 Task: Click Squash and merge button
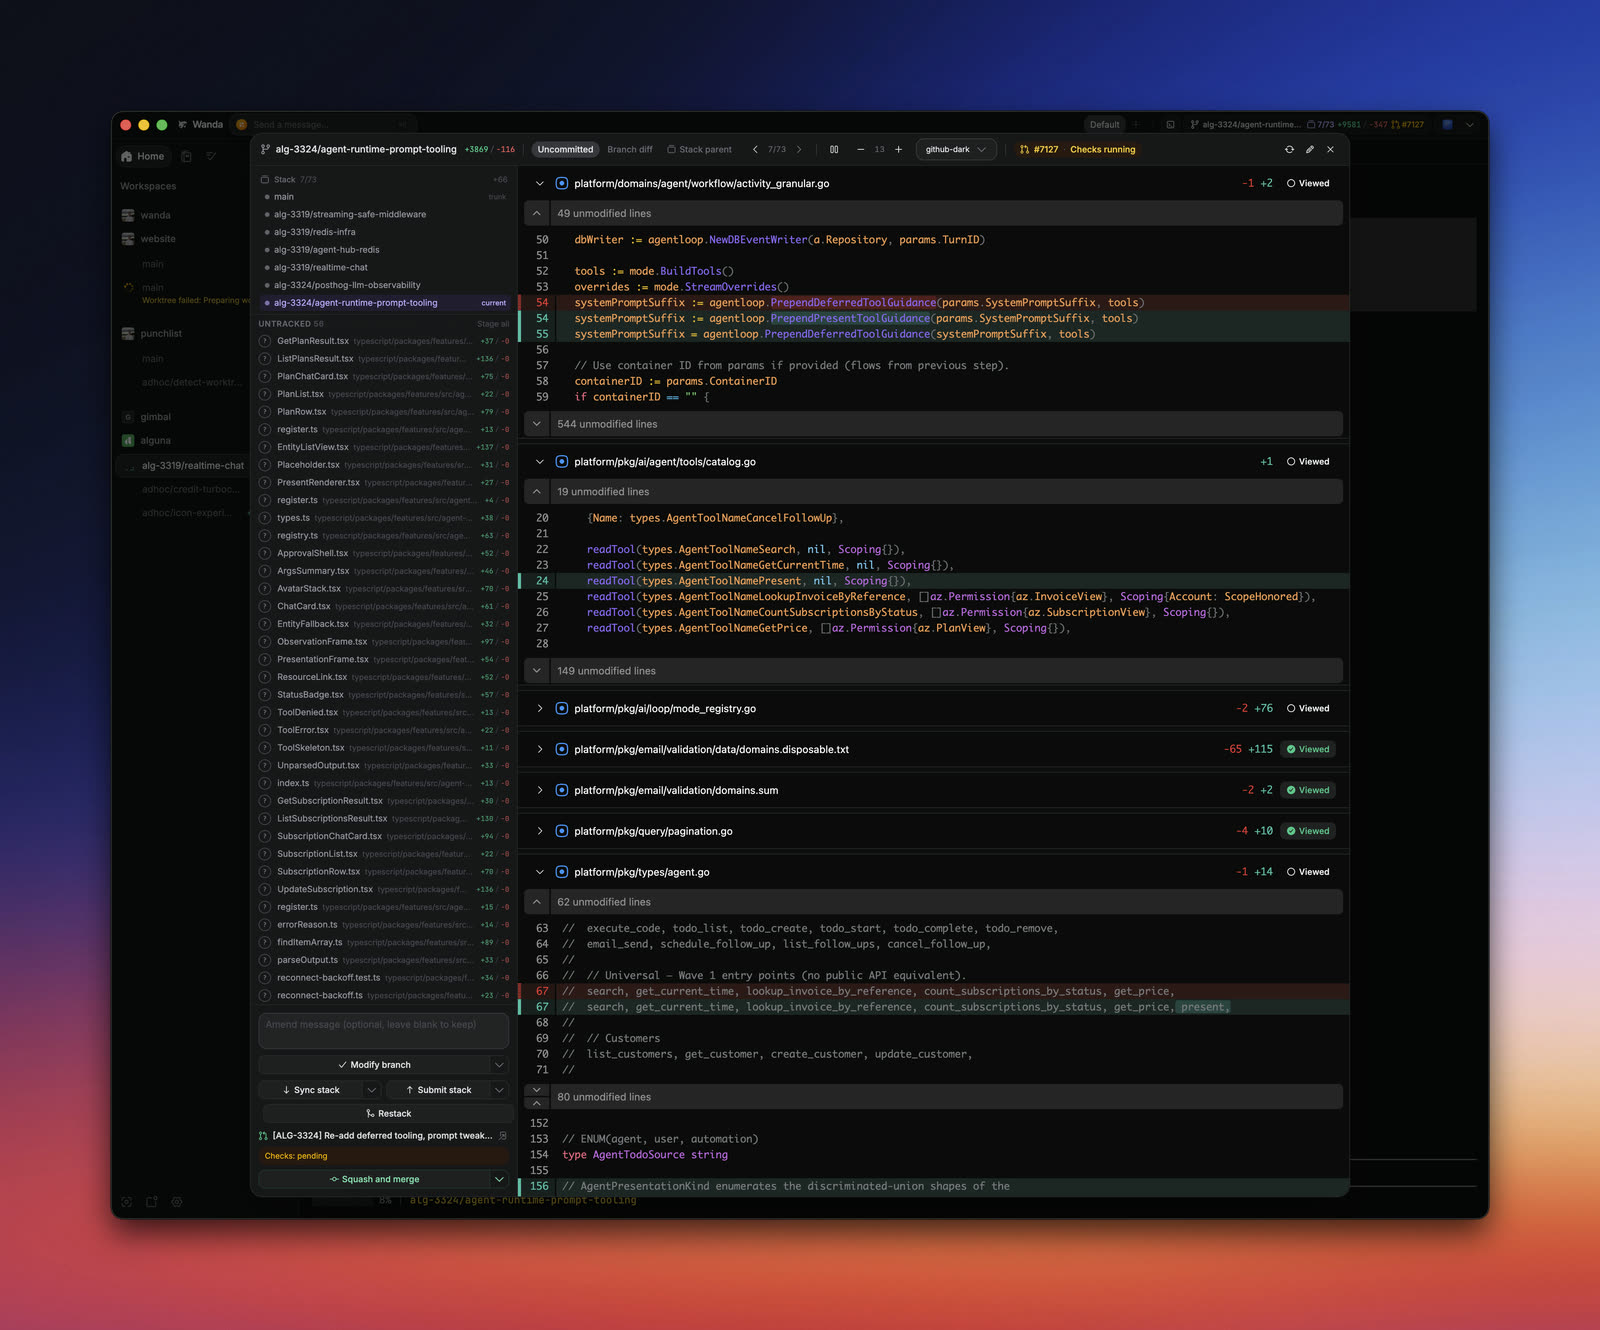[x=375, y=1180]
